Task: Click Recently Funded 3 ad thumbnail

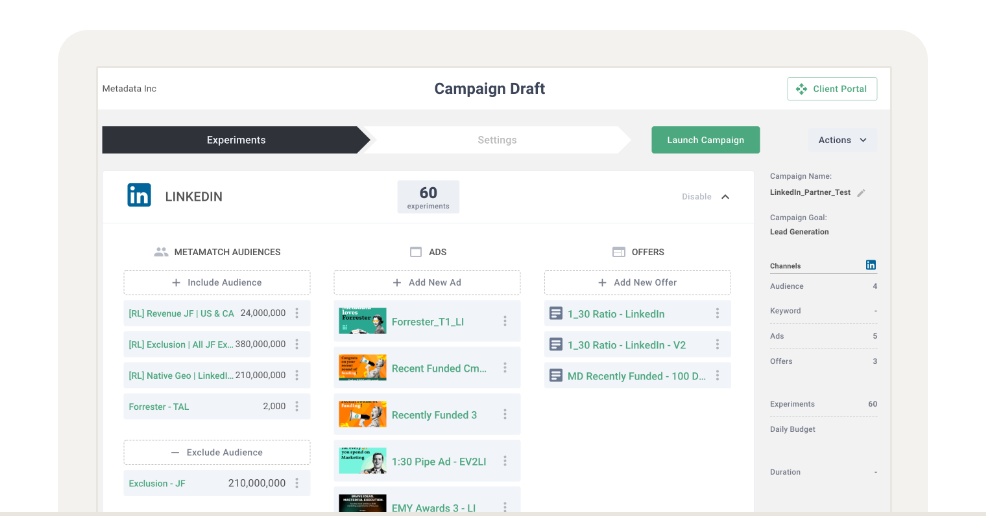Action: coord(363,414)
